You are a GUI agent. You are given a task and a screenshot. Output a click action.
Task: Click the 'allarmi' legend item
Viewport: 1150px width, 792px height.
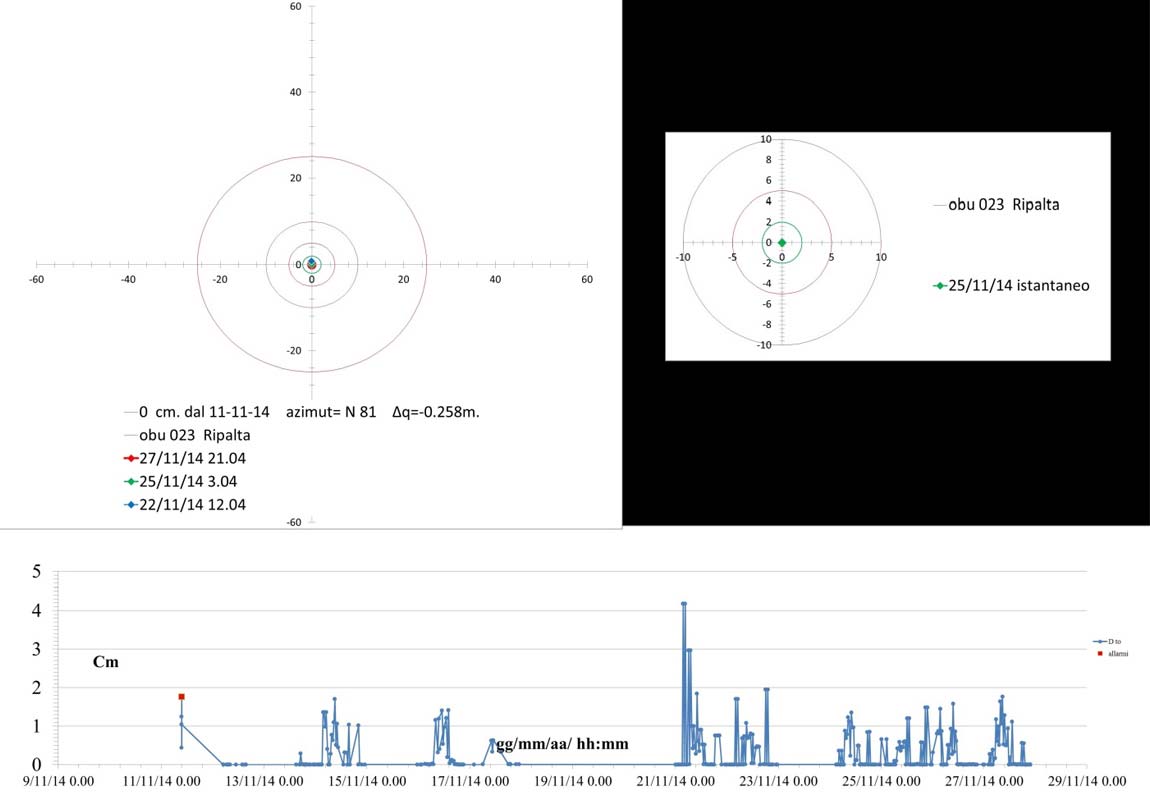(x=1114, y=653)
